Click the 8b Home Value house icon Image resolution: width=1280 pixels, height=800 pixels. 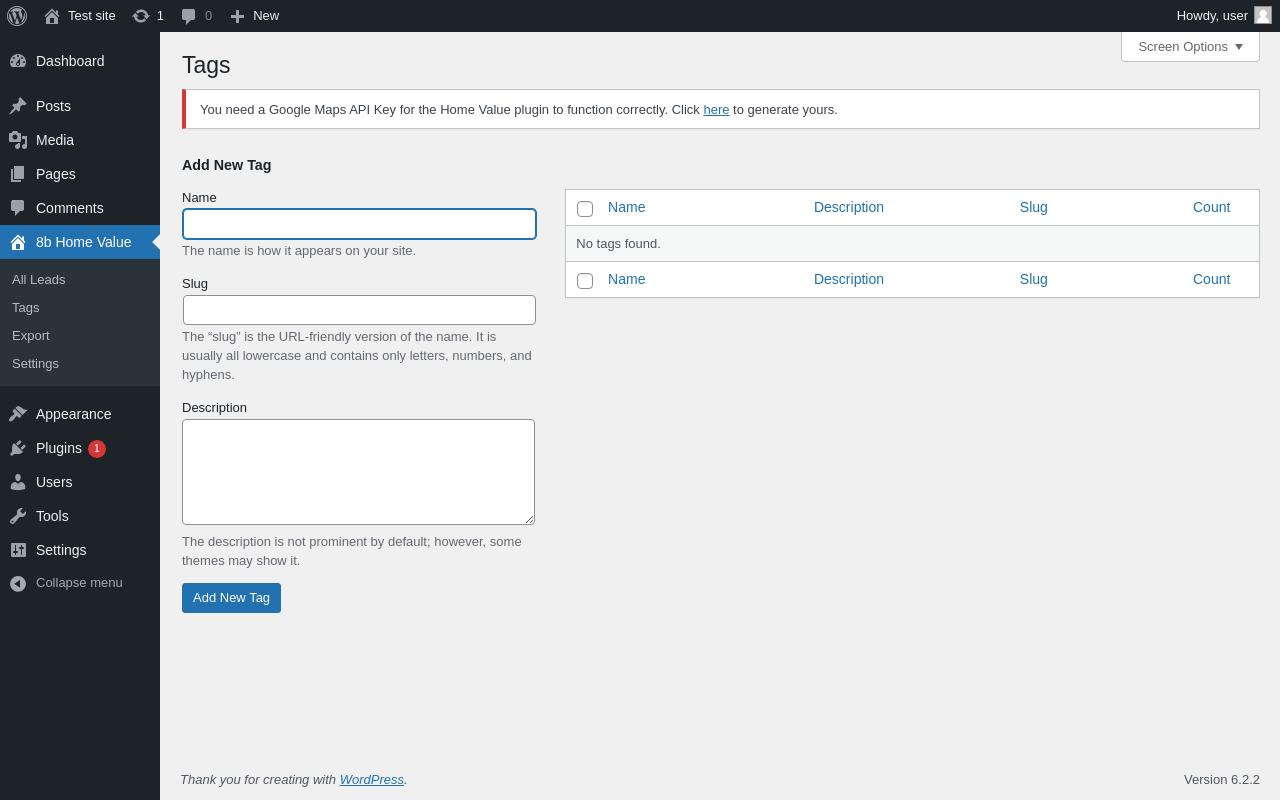pyautogui.click(x=18, y=242)
